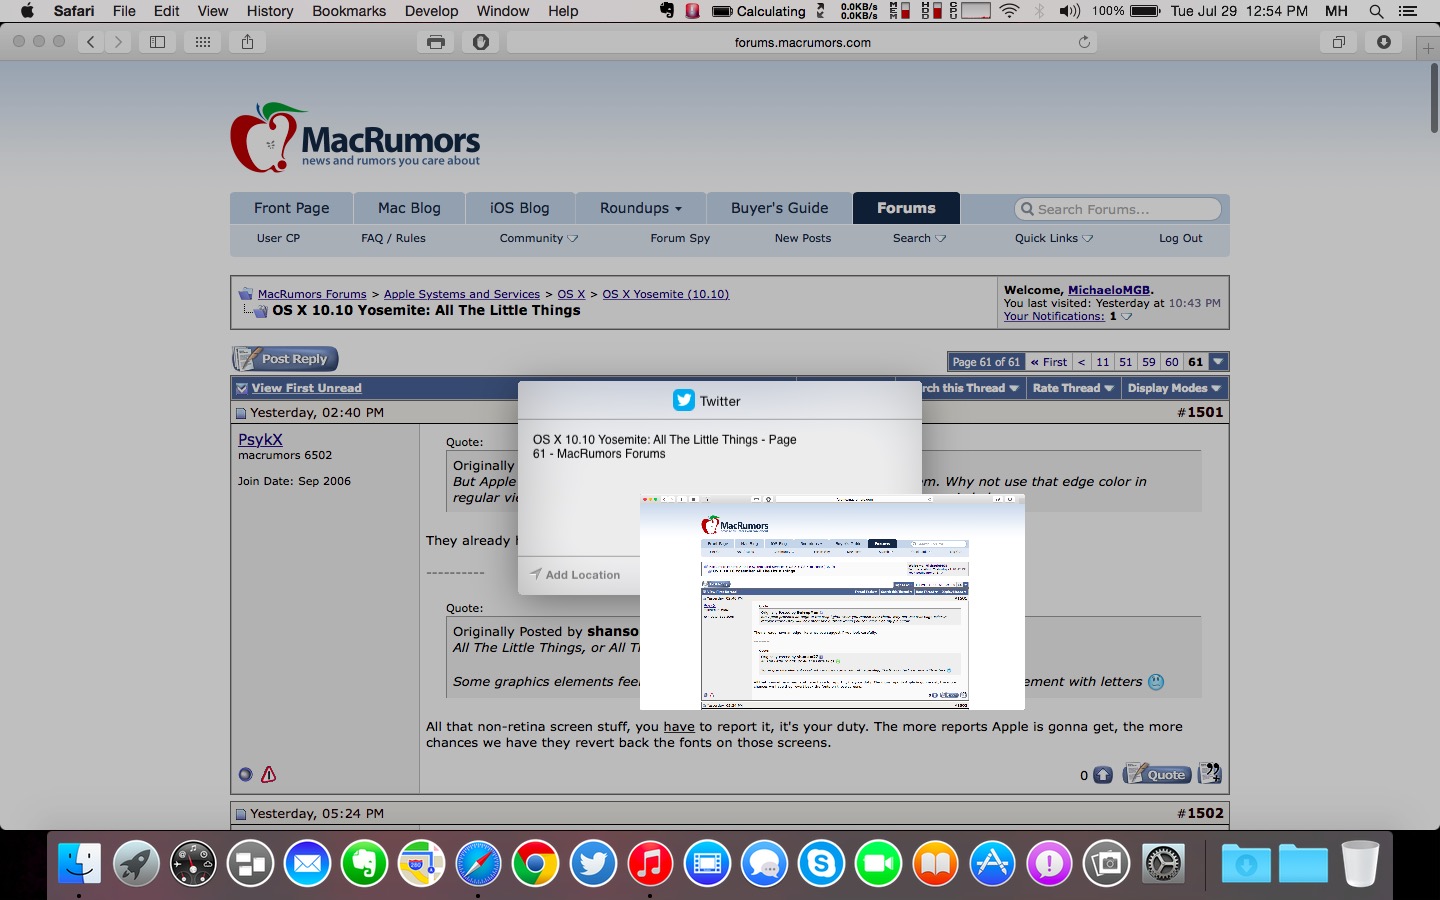Open a new tab with plus button
1440x900 pixels.
click(1428, 48)
